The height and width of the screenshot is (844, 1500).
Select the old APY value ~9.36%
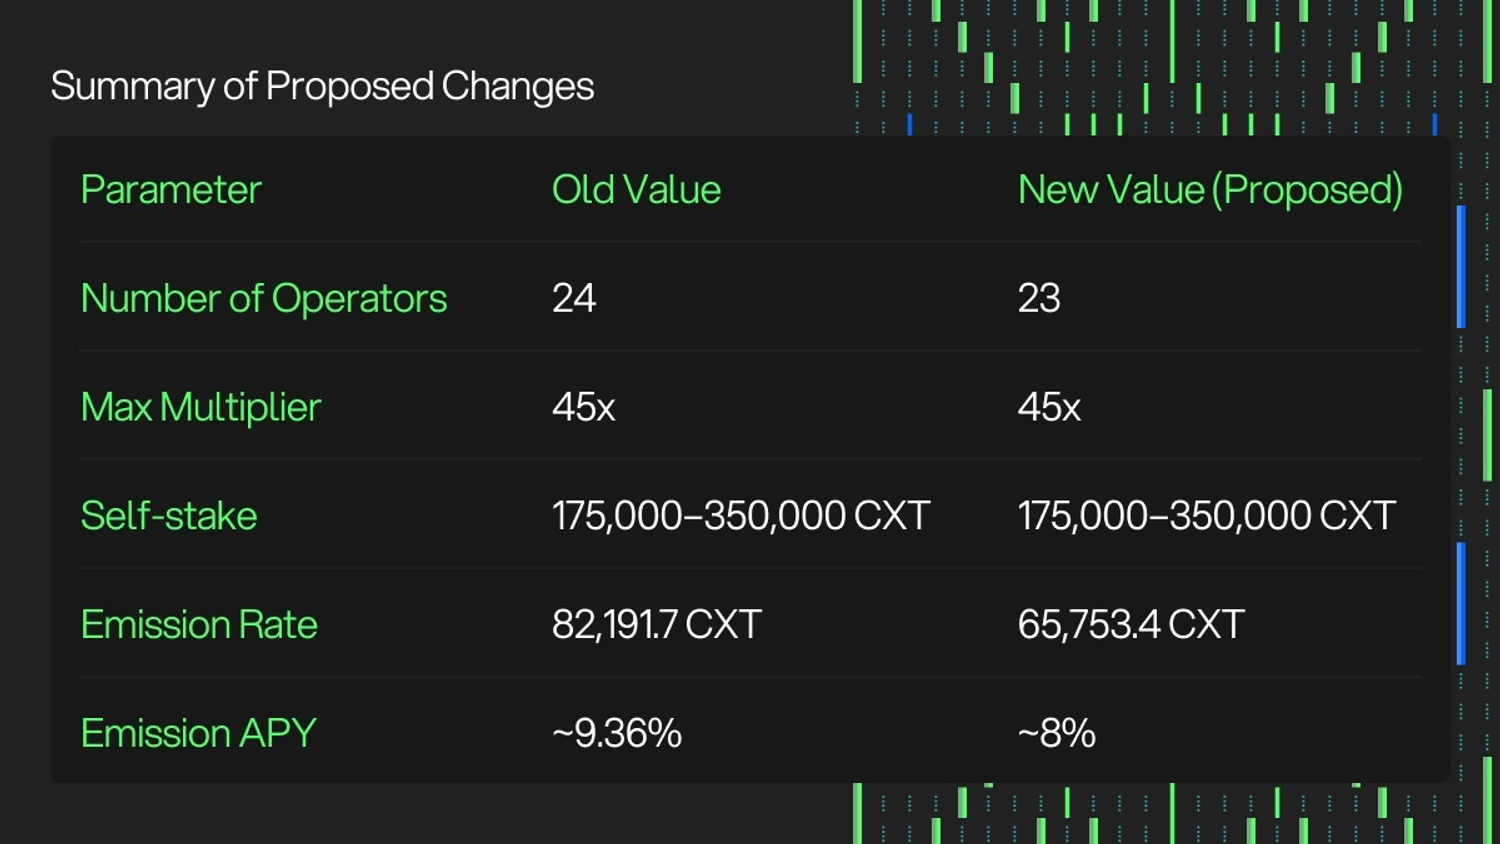[617, 734]
